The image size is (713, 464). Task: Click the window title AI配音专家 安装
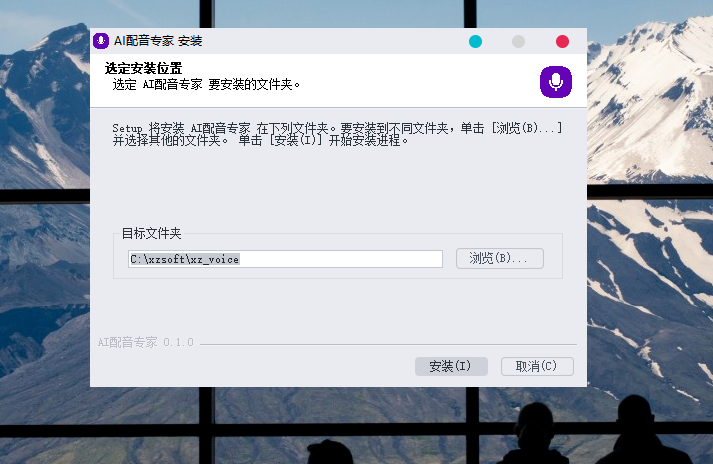pyautogui.click(x=158, y=41)
